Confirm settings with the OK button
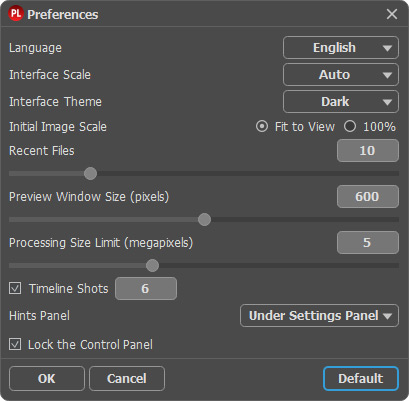This screenshot has width=409, height=401. 47,379
